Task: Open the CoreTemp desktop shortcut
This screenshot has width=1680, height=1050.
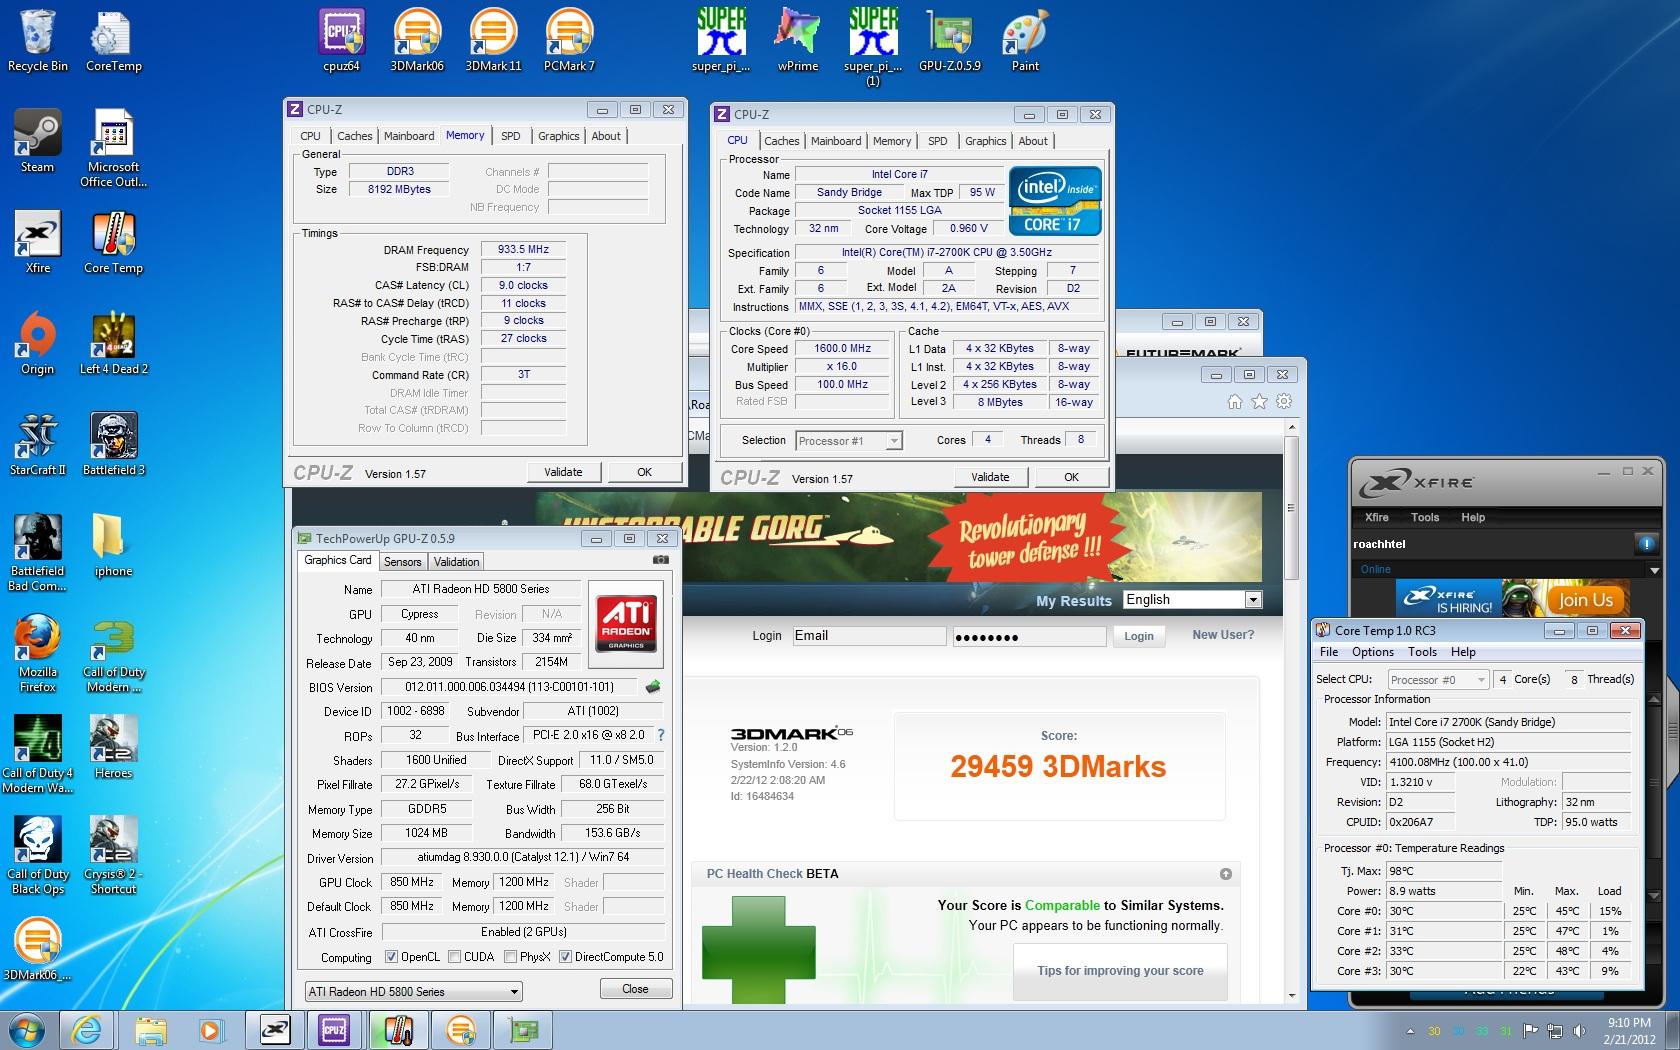Action: (113, 40)
